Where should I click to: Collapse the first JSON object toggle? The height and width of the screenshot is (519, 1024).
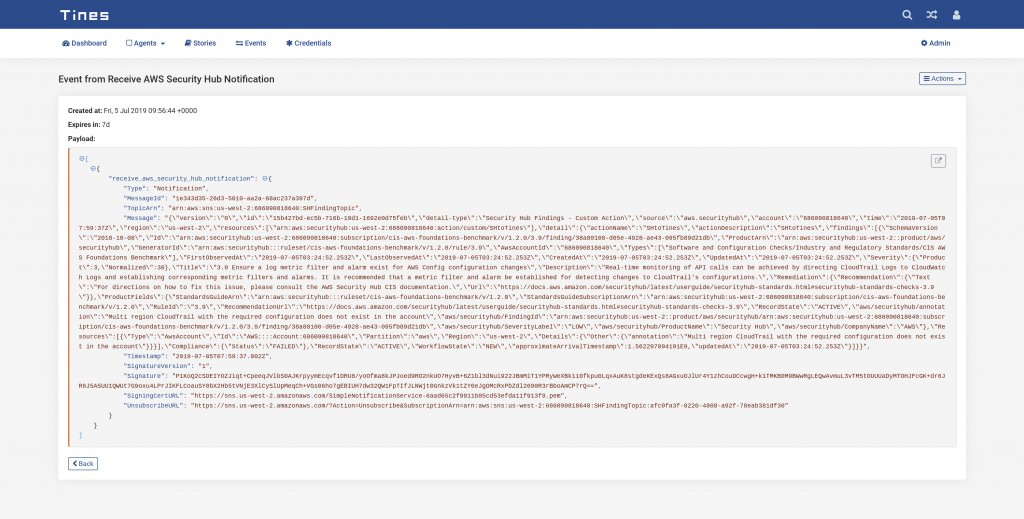click(x=93, y=168)
